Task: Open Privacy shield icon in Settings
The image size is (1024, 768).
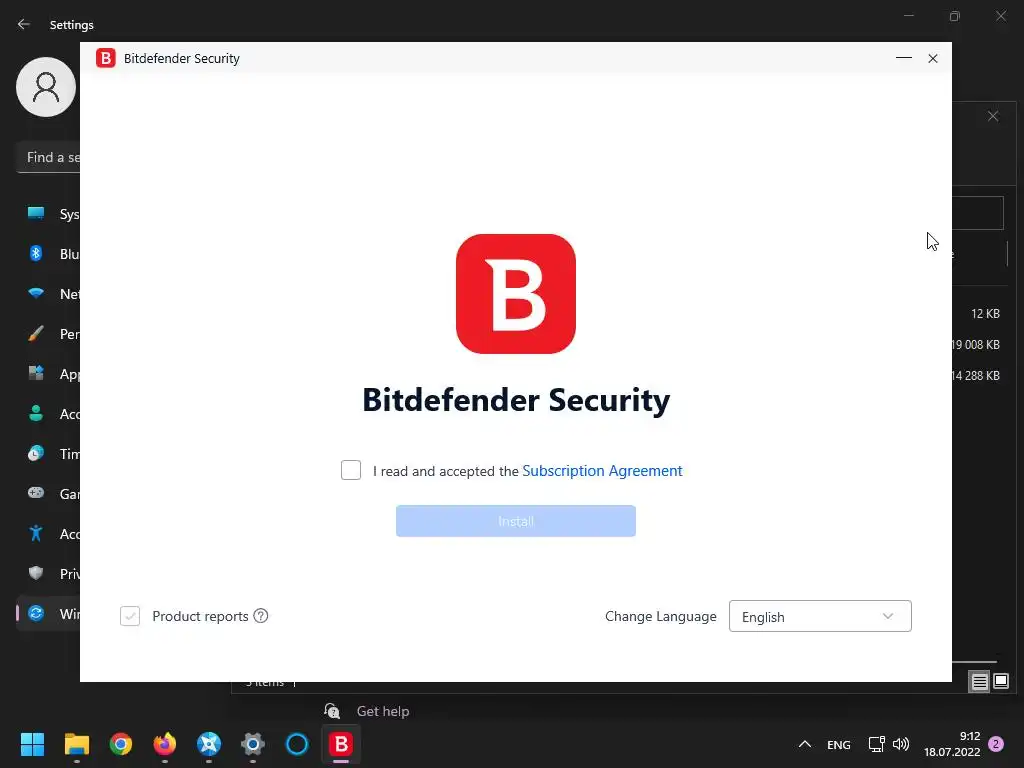Action: pyautogui.click(x=36, y=573)
